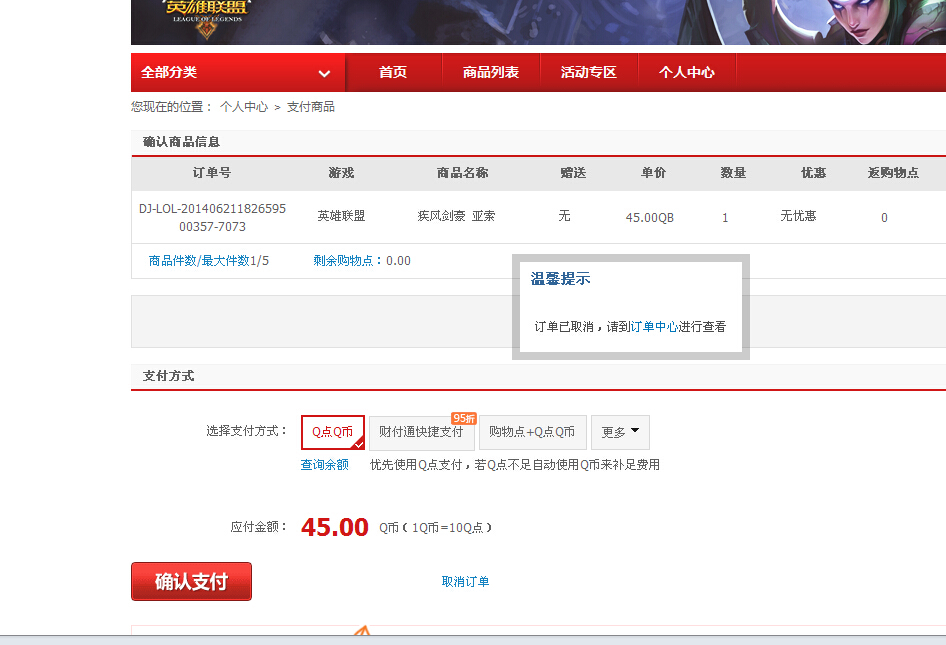Click the 英雄联盟 game cell
This screenshot has height=645, width=946.
pyautogui.click(x=341, y=216)
